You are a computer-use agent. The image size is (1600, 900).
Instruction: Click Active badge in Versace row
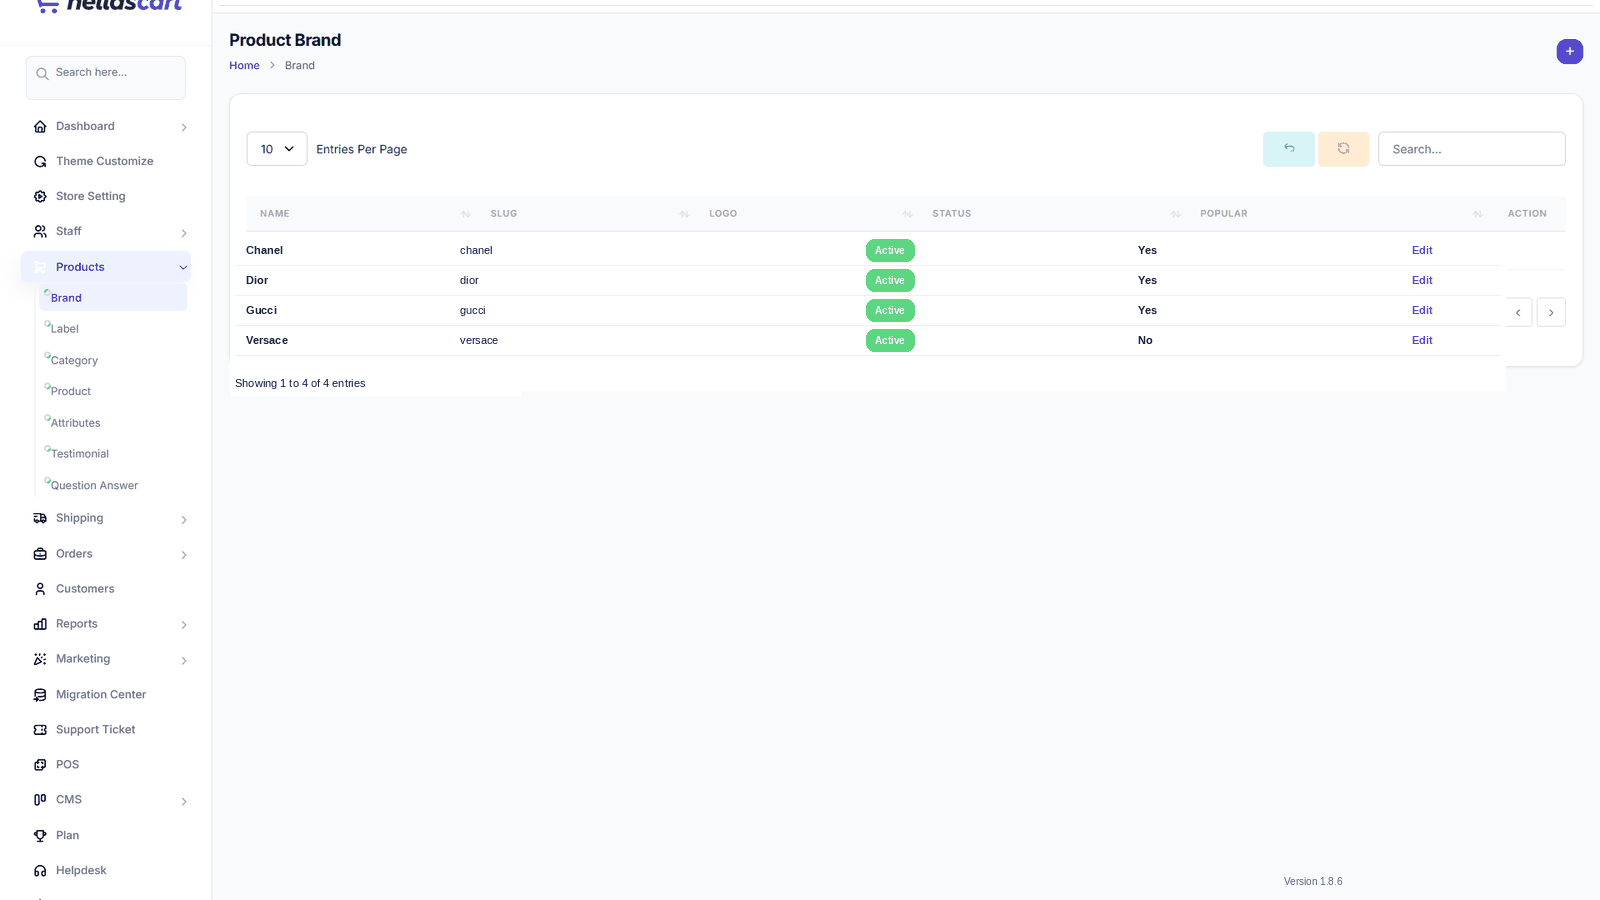pos(890,341)
